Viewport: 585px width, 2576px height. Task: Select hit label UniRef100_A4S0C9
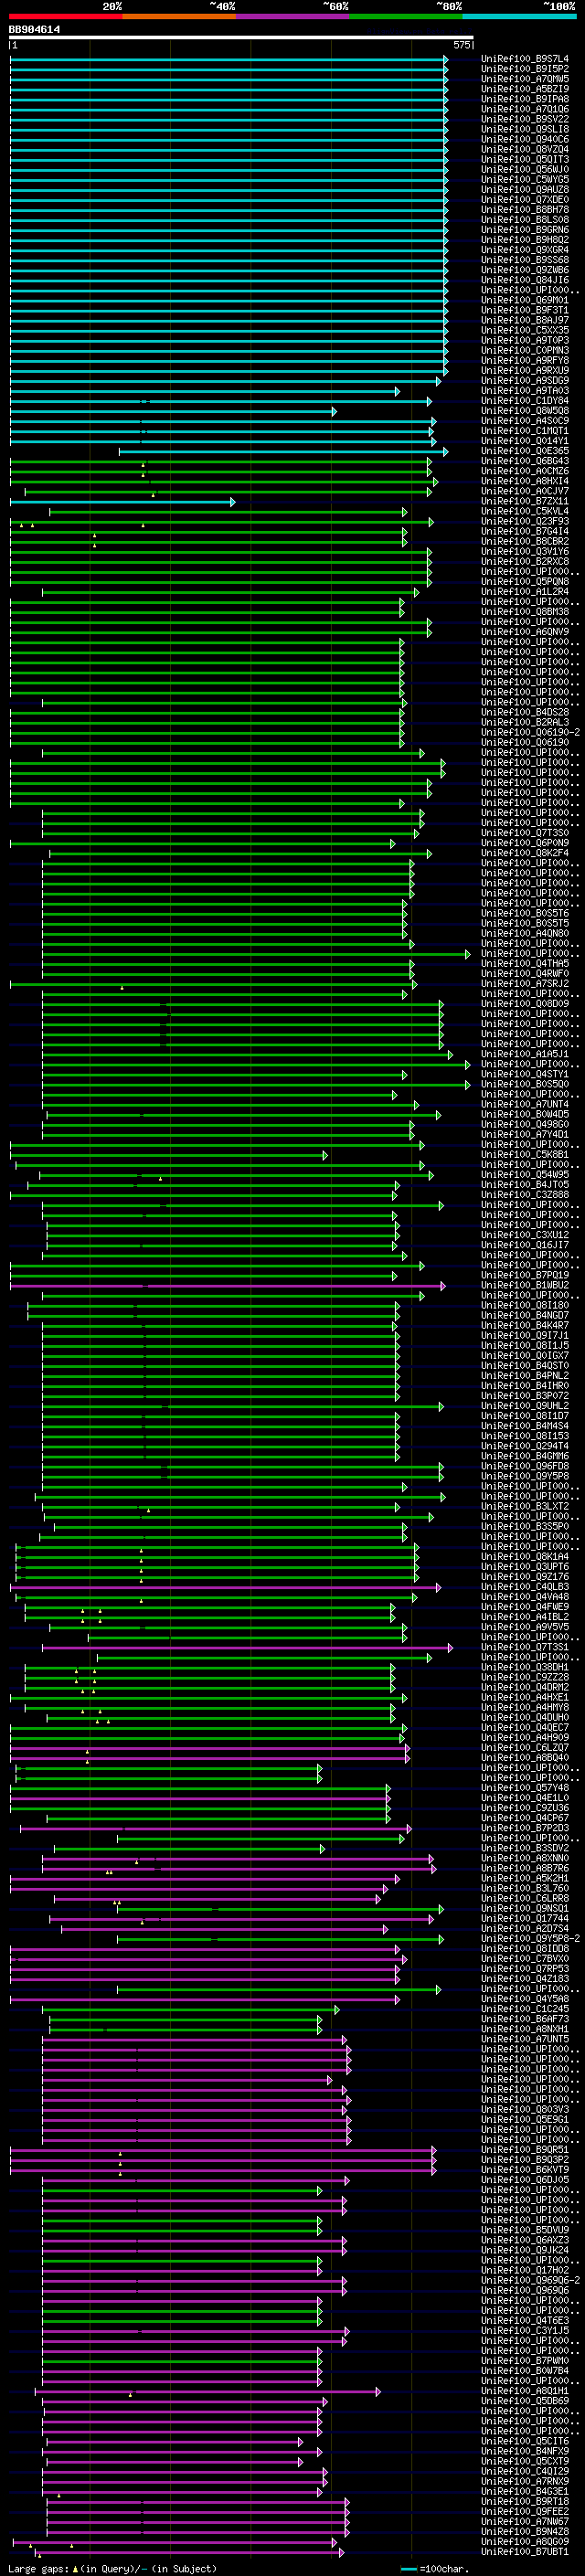(524, 421)
